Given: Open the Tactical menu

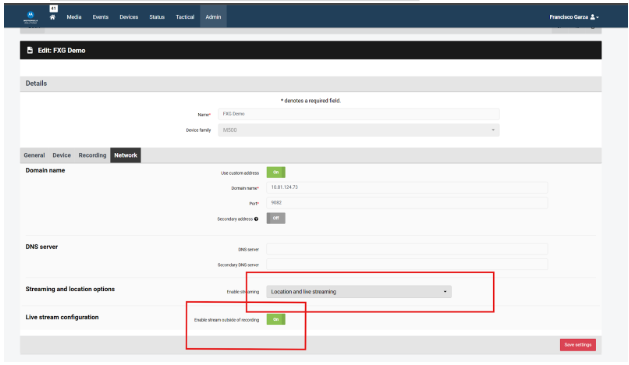Looking at the screenshot, I should click(185, 17).
